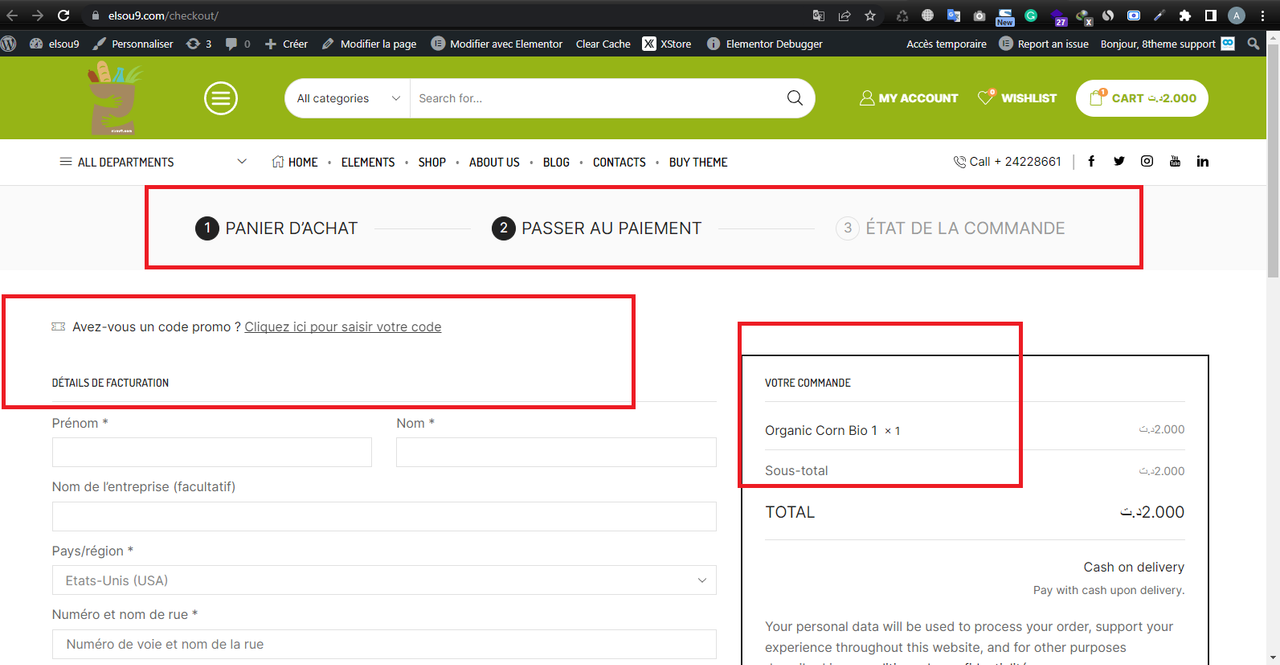The height and width of the screenshot is (665, 1280).
Task: Open BLOG in the navigation menu
Action: click(556, 162)
